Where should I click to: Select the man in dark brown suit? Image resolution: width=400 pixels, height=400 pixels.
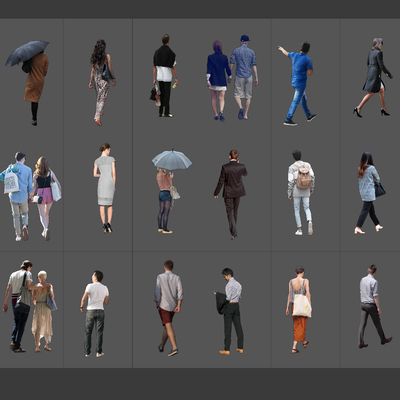pyautogui.click(x=231, y=194)
